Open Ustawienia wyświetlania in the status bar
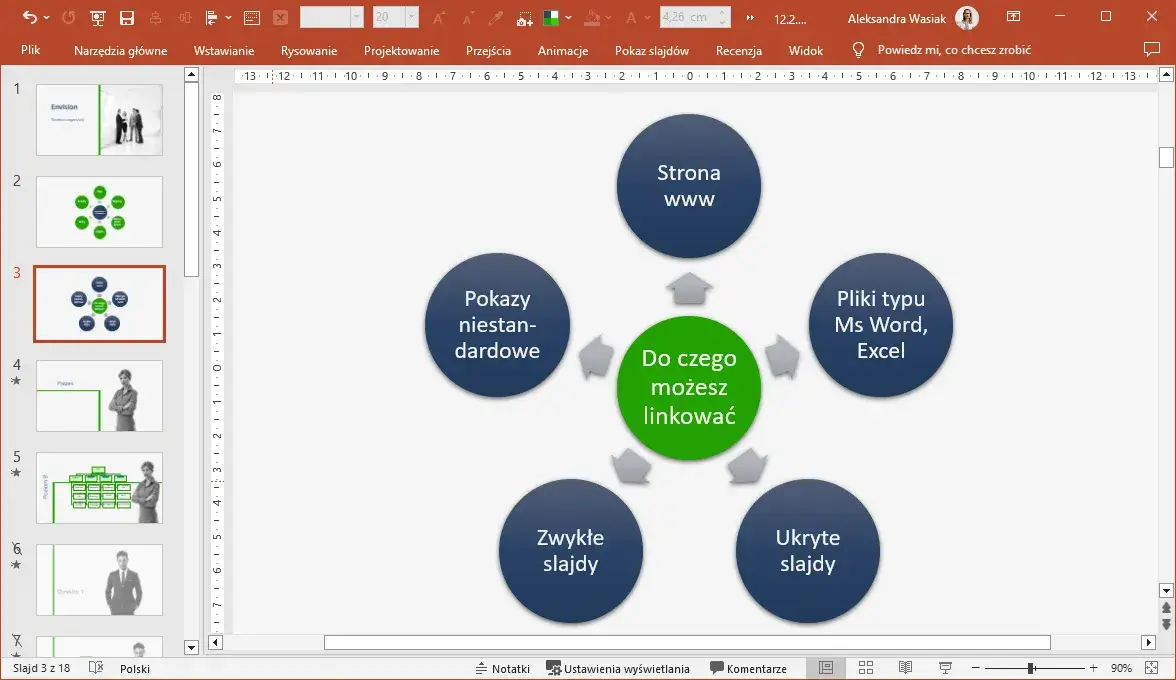Screen dimensions: 1176x680 click(x=619, y=667)
